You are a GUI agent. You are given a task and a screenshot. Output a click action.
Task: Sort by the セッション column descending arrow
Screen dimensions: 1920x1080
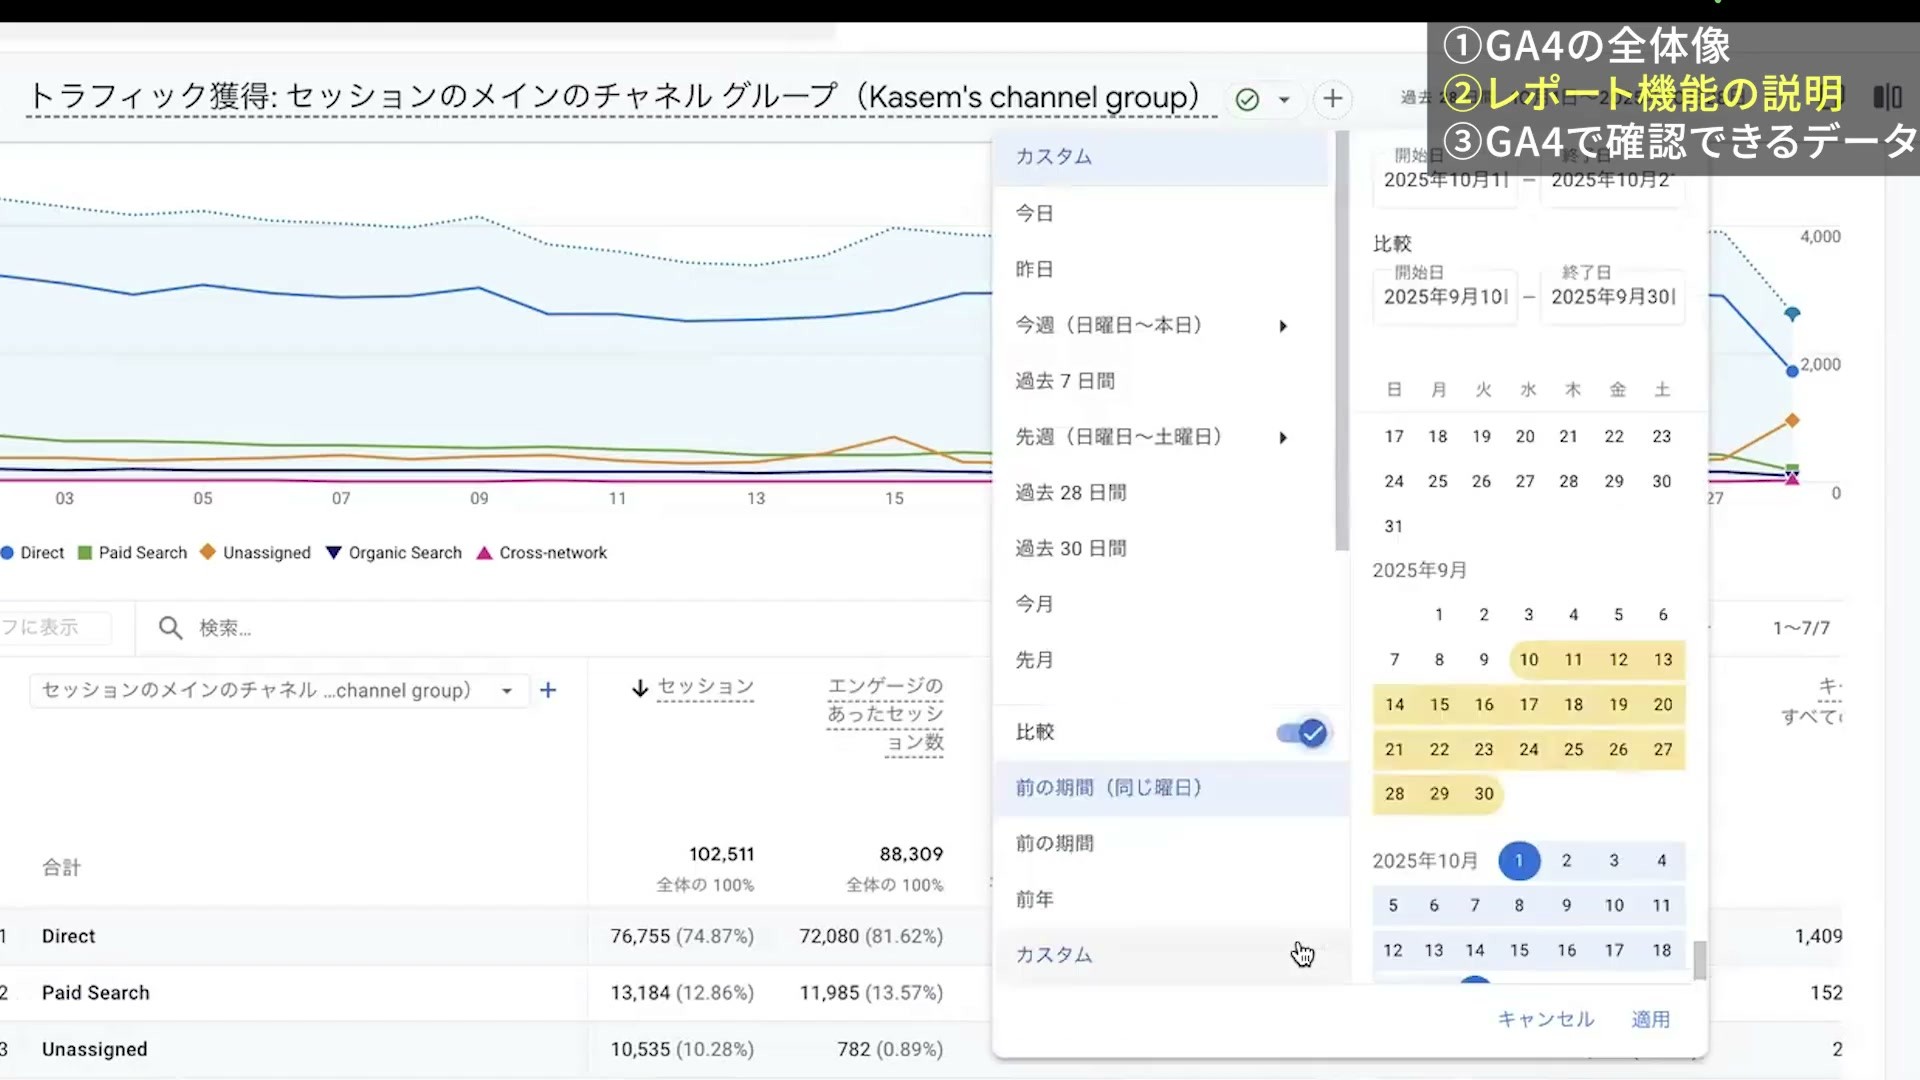tap(640, 688)
